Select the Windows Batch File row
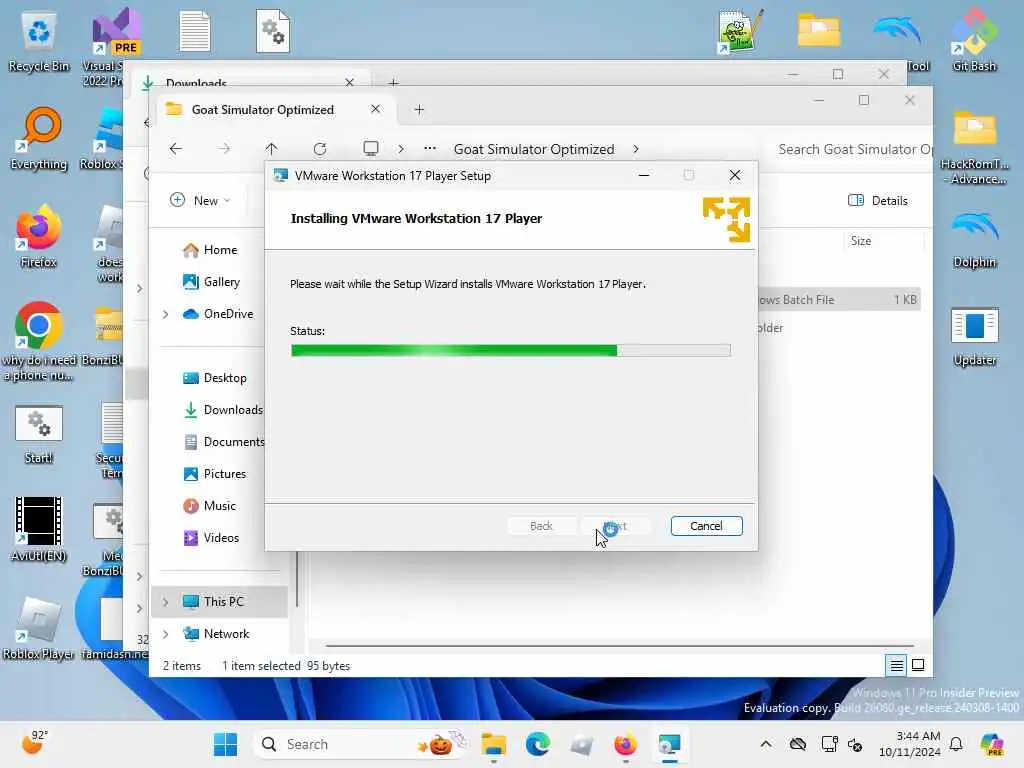 pos(839,300)
